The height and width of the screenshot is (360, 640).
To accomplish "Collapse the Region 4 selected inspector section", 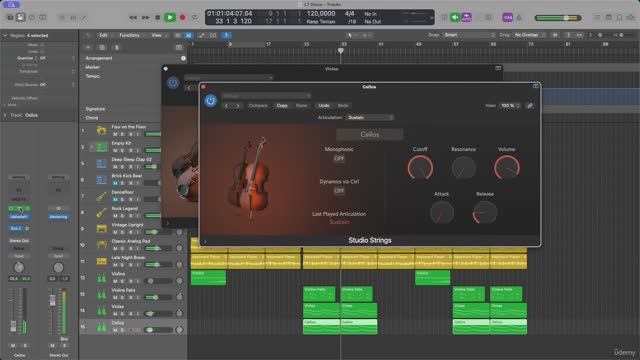I will (x=5, y=36).
